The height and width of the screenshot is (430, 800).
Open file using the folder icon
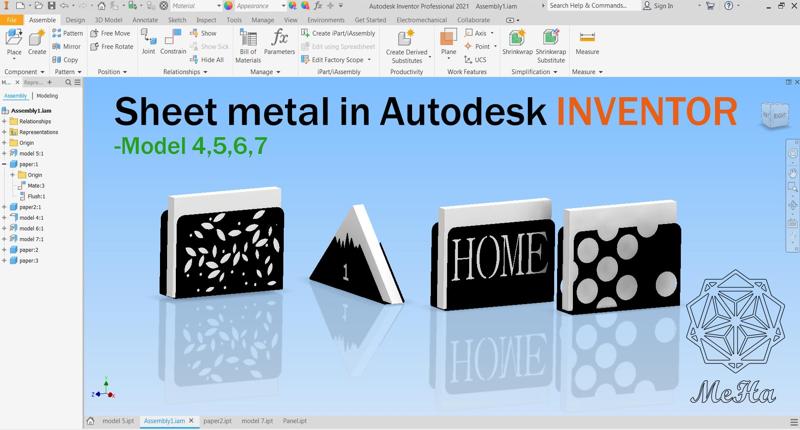[x=38, y=6]
